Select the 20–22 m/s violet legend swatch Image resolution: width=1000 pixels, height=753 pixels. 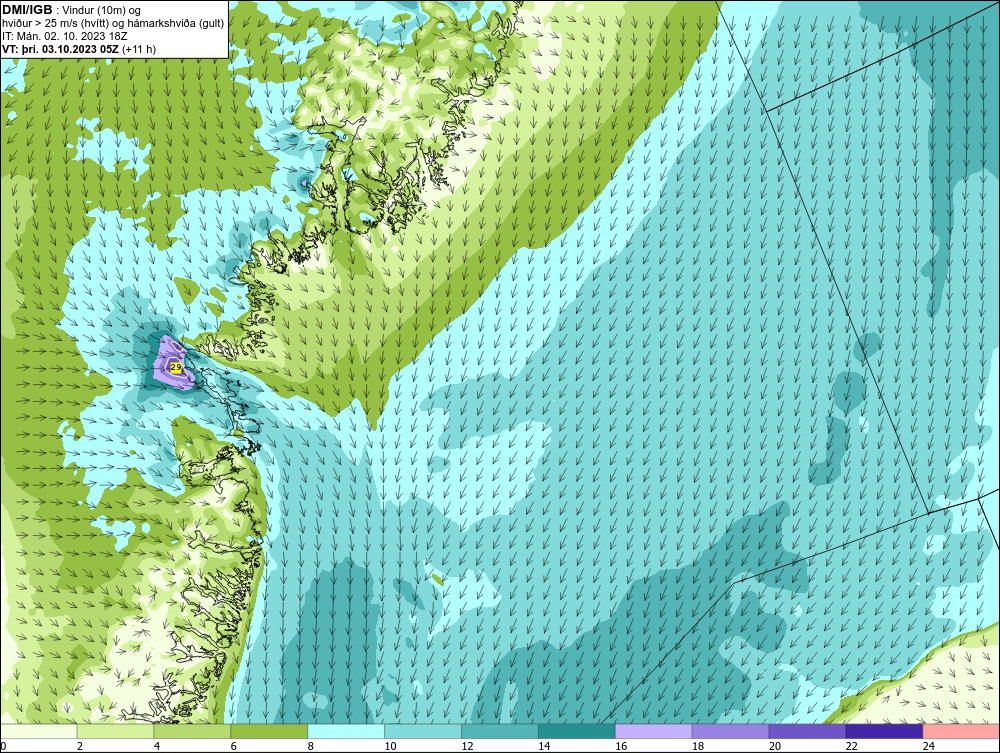807,731
